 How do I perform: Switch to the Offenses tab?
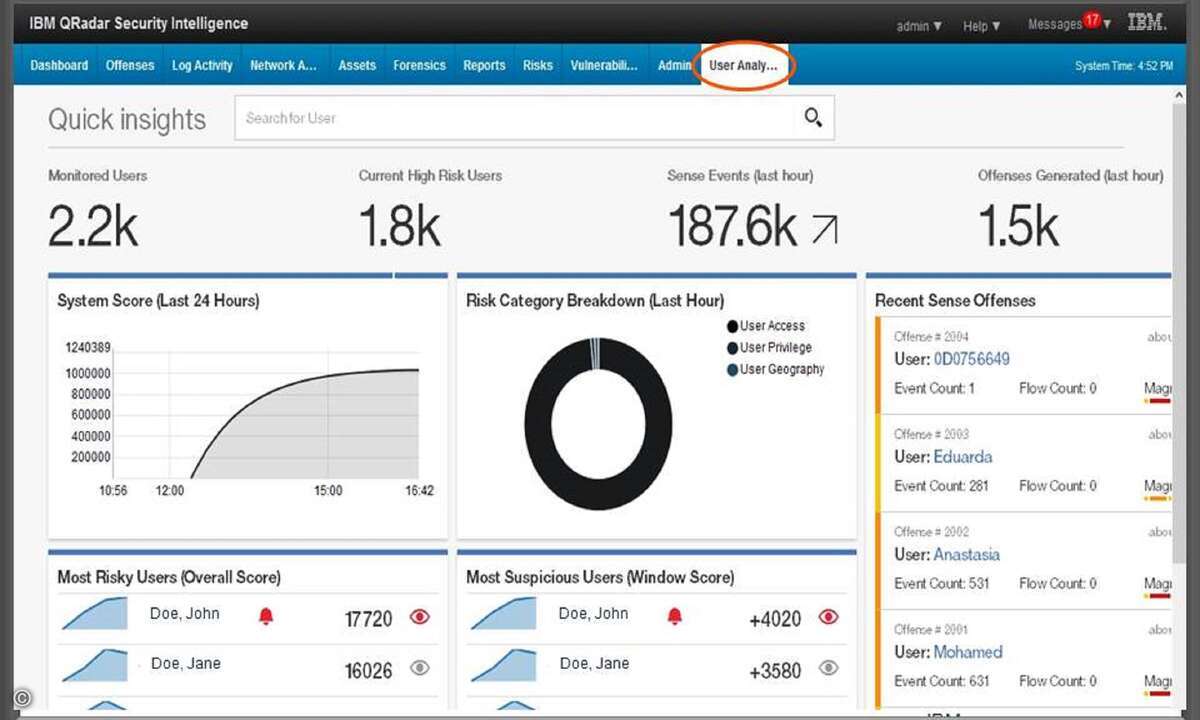click(x=130, y=65)
